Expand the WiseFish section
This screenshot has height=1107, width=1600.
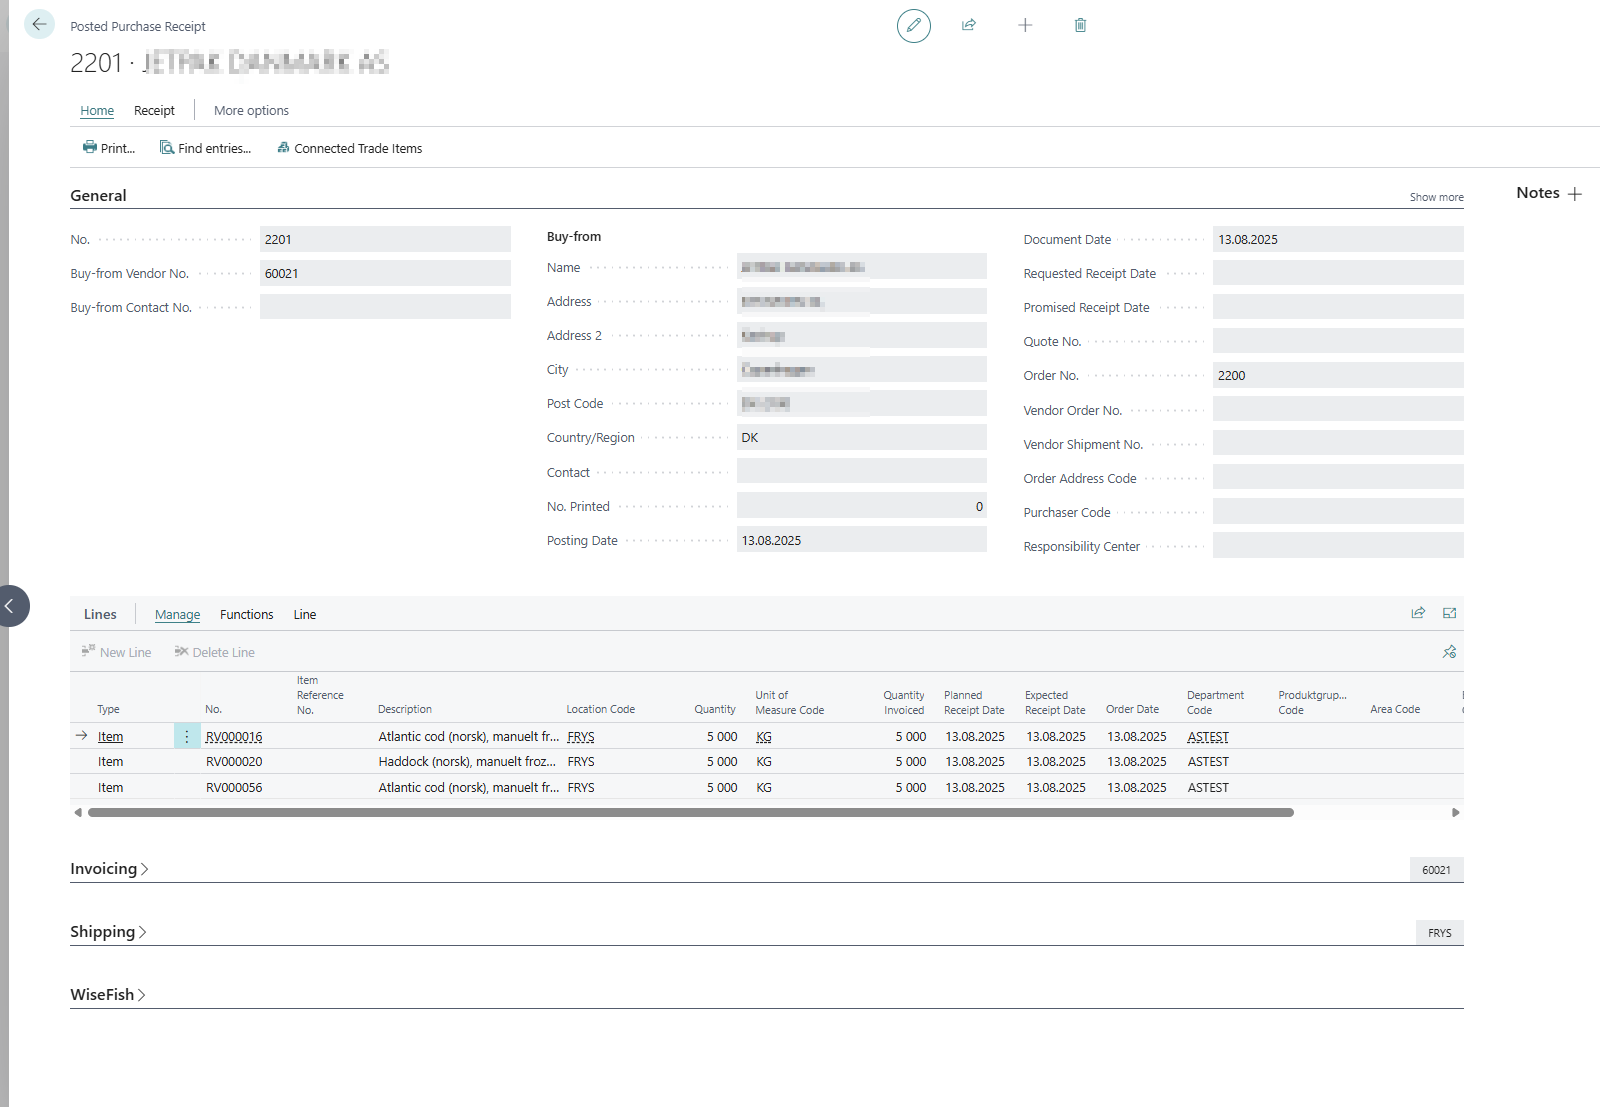pos(107,995)
